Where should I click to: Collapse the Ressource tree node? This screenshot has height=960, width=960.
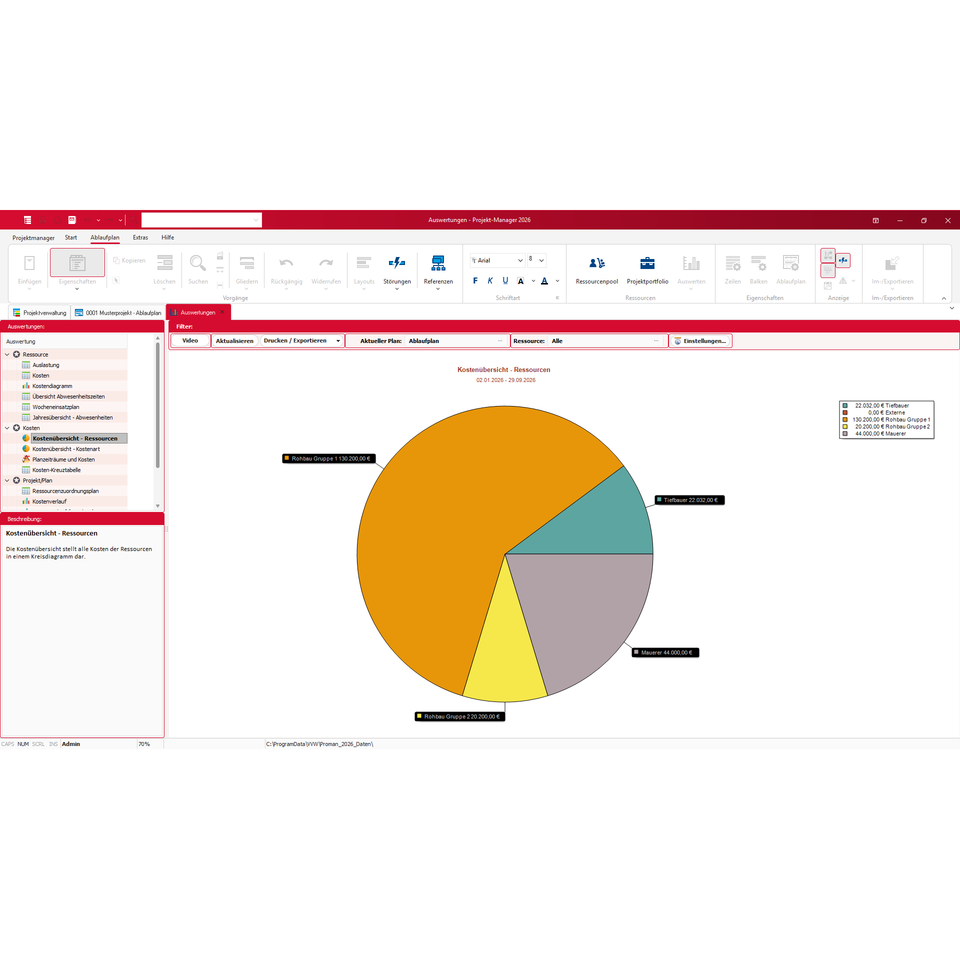7,354
